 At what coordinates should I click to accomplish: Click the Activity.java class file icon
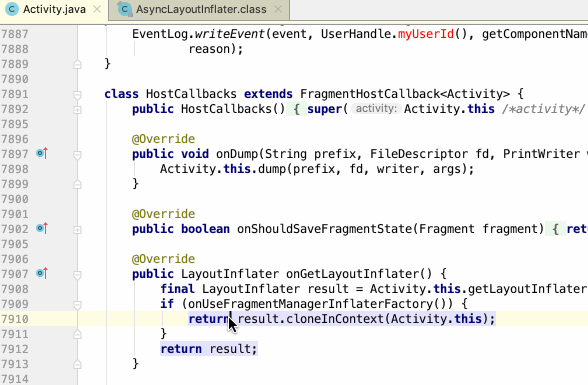(12, 9)
